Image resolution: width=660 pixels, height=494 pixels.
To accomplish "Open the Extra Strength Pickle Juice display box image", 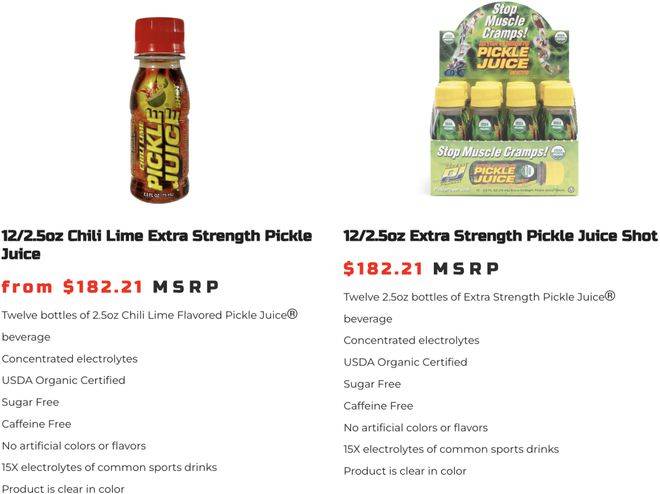I will (x=503, y=99).
